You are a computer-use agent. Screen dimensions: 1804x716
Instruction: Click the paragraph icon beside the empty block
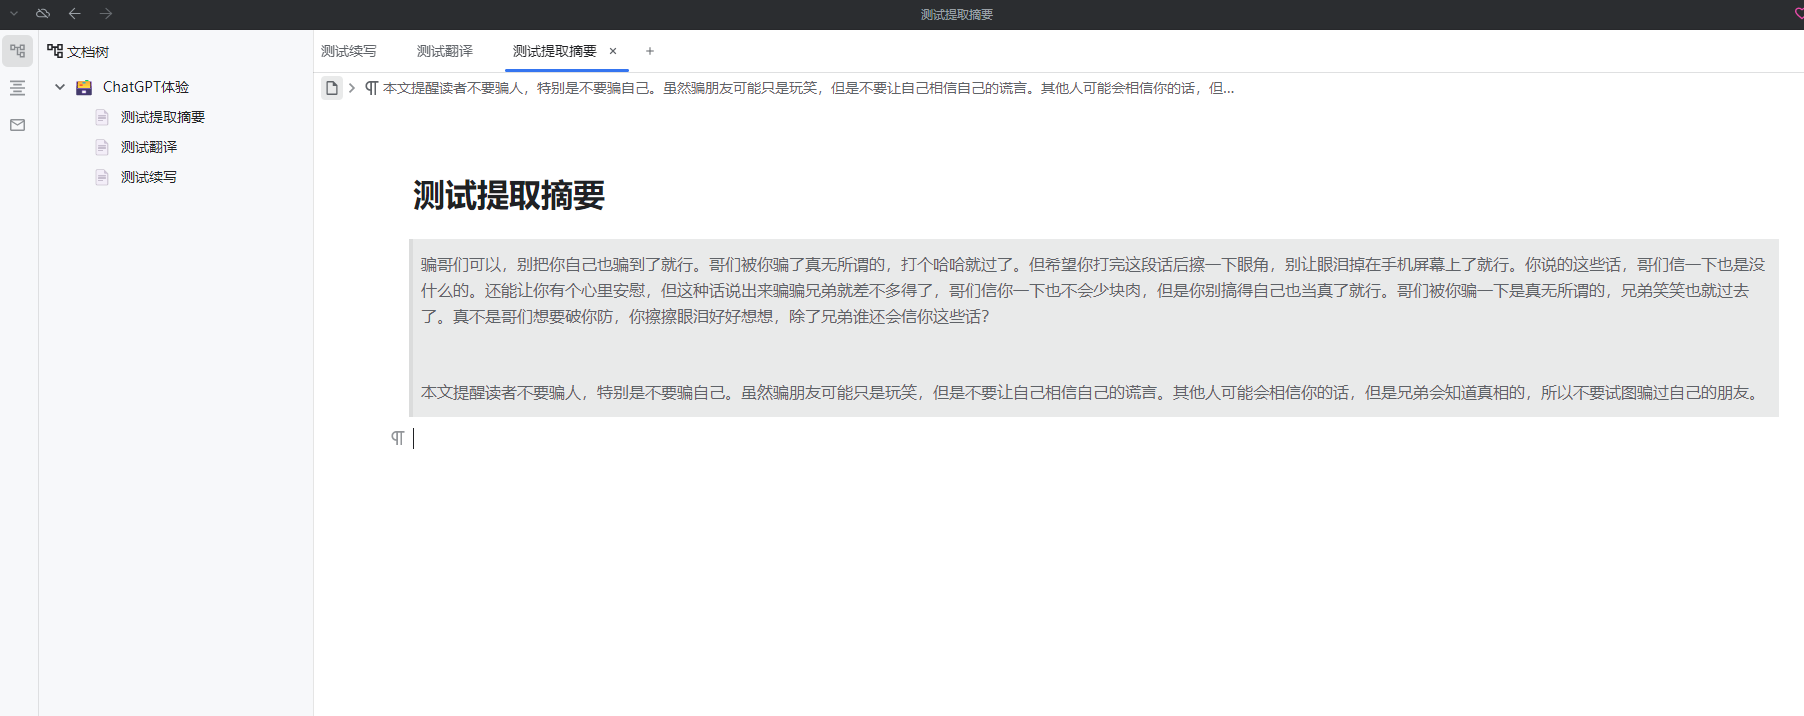point(398,438)
